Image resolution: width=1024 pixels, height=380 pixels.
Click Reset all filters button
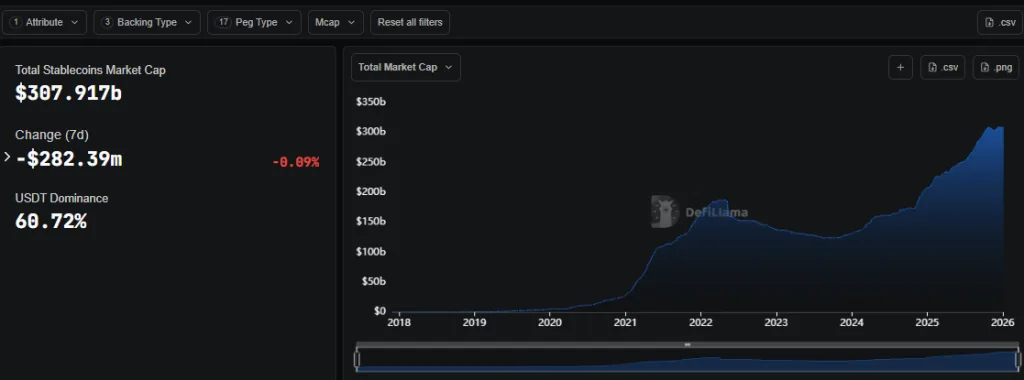410,22
